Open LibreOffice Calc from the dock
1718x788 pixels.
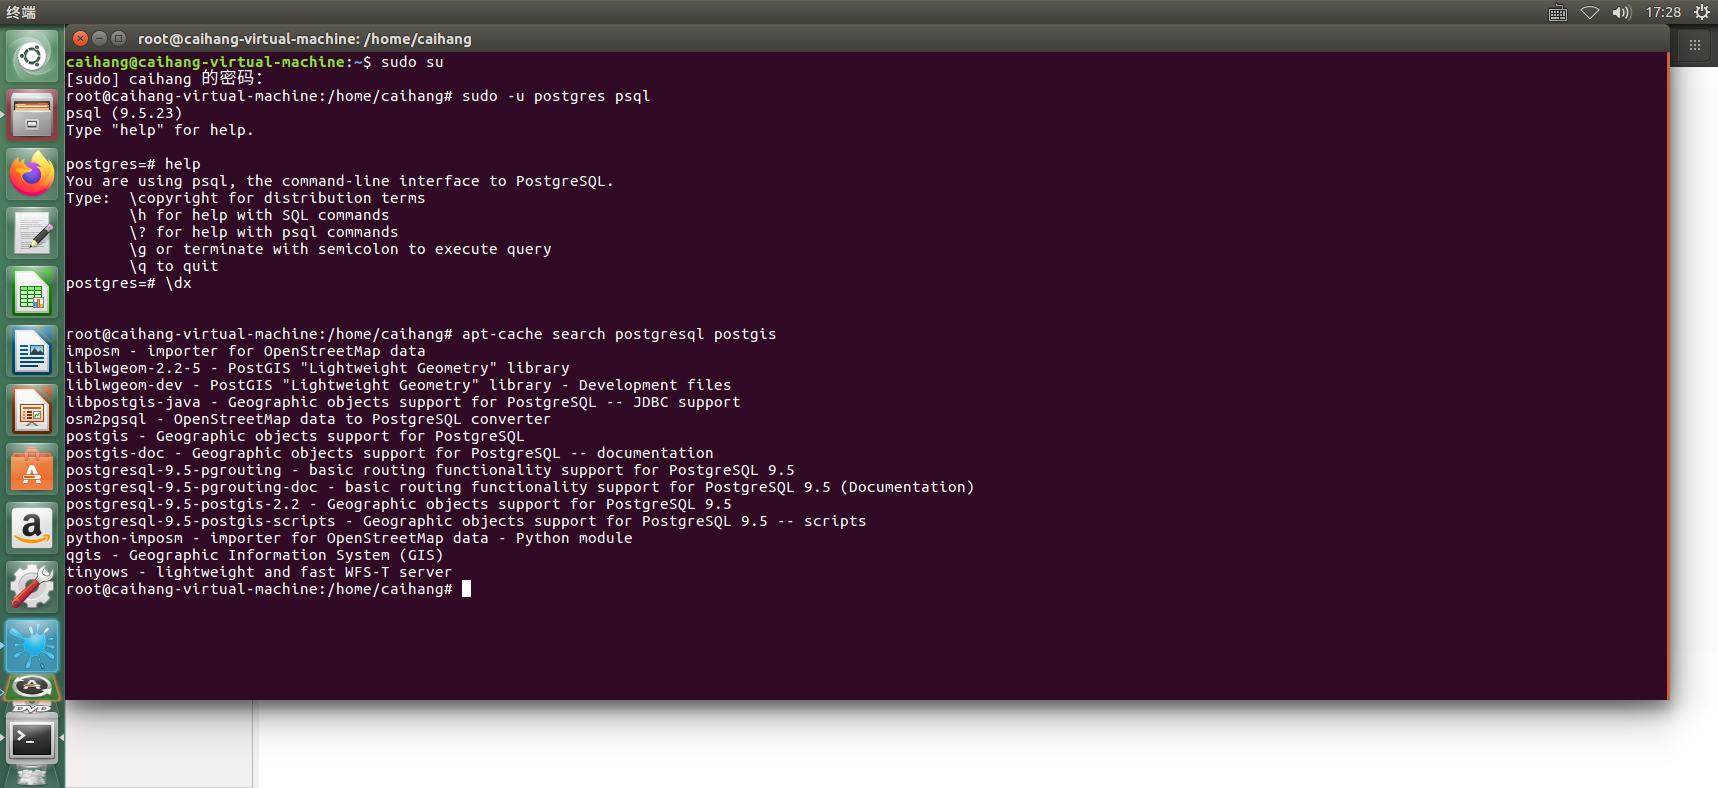[x=32, y=291]
